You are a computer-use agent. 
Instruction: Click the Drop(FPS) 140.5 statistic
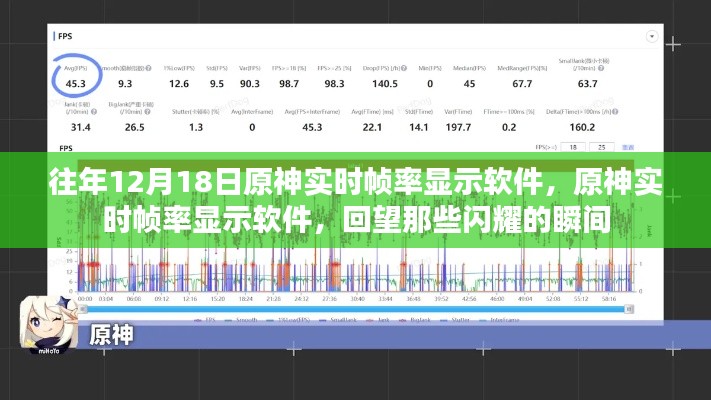pos(385,83)
